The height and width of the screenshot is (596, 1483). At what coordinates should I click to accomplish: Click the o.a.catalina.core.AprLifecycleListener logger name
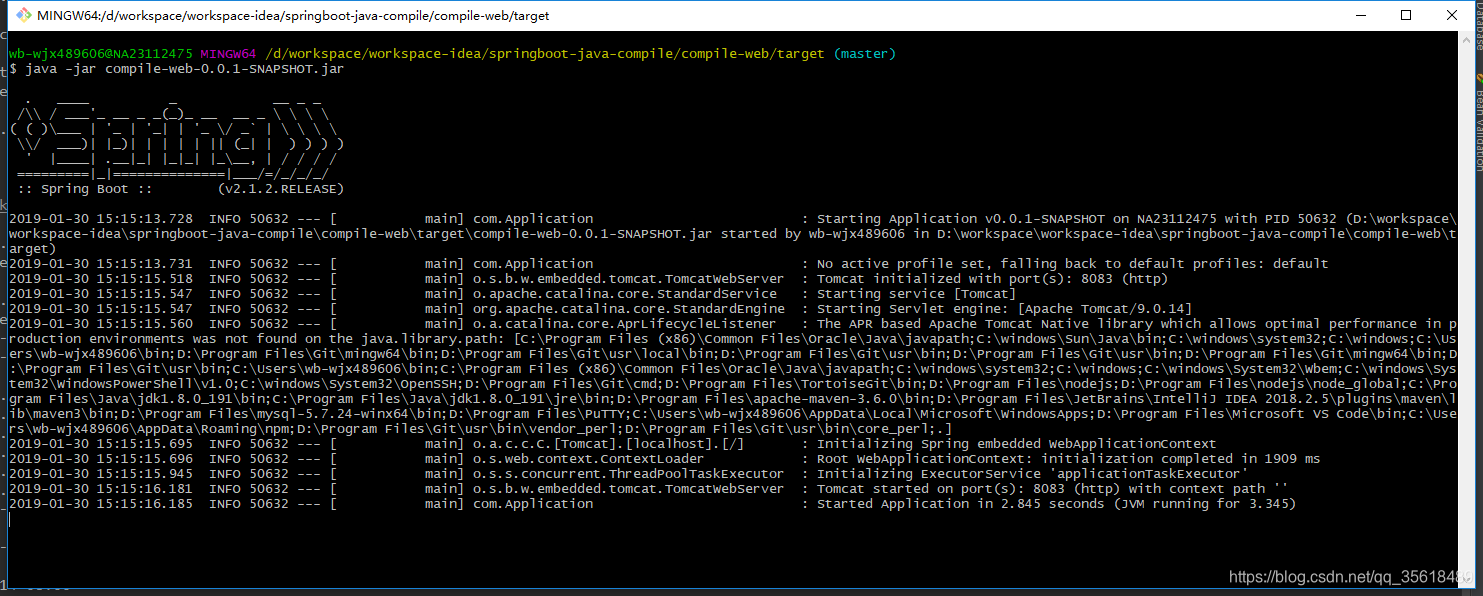[625, 324]
